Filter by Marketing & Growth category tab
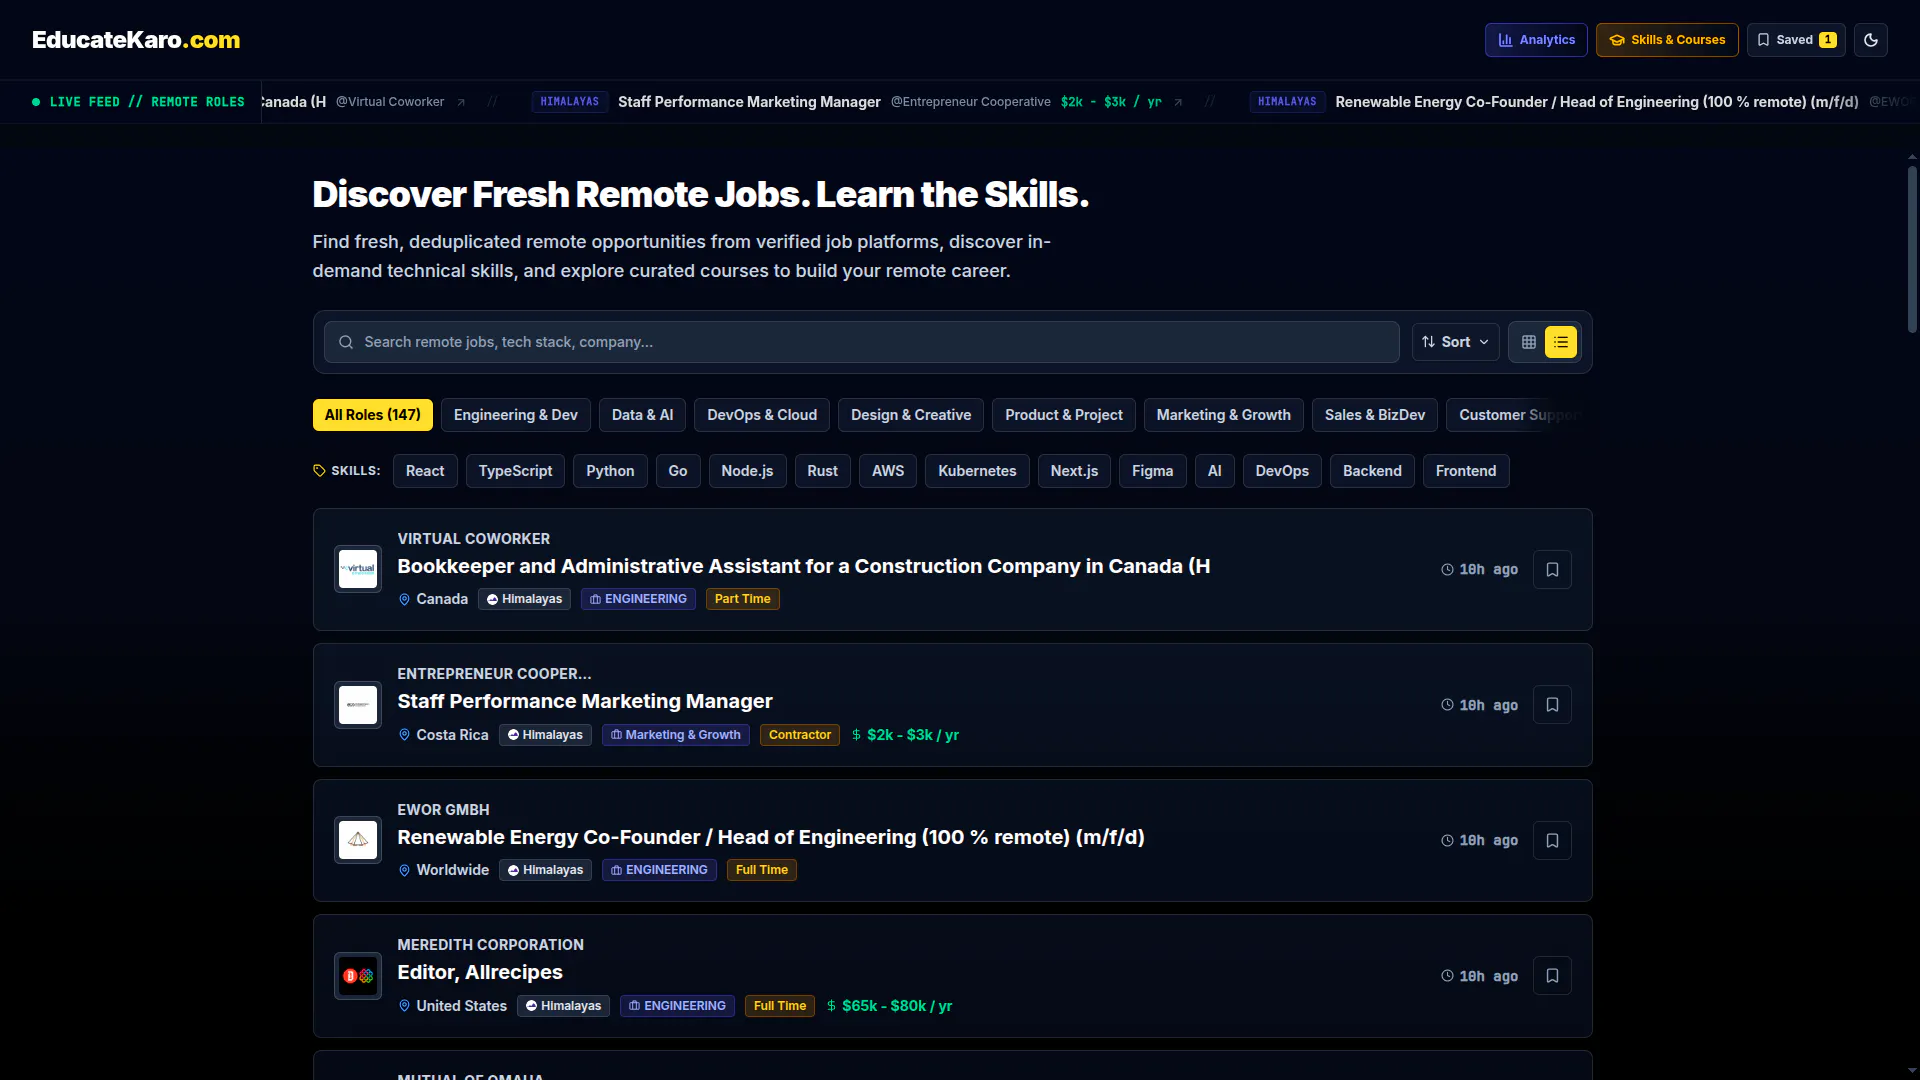The height and width of the screenshot is (1080, 1920). click(1224, 415)
